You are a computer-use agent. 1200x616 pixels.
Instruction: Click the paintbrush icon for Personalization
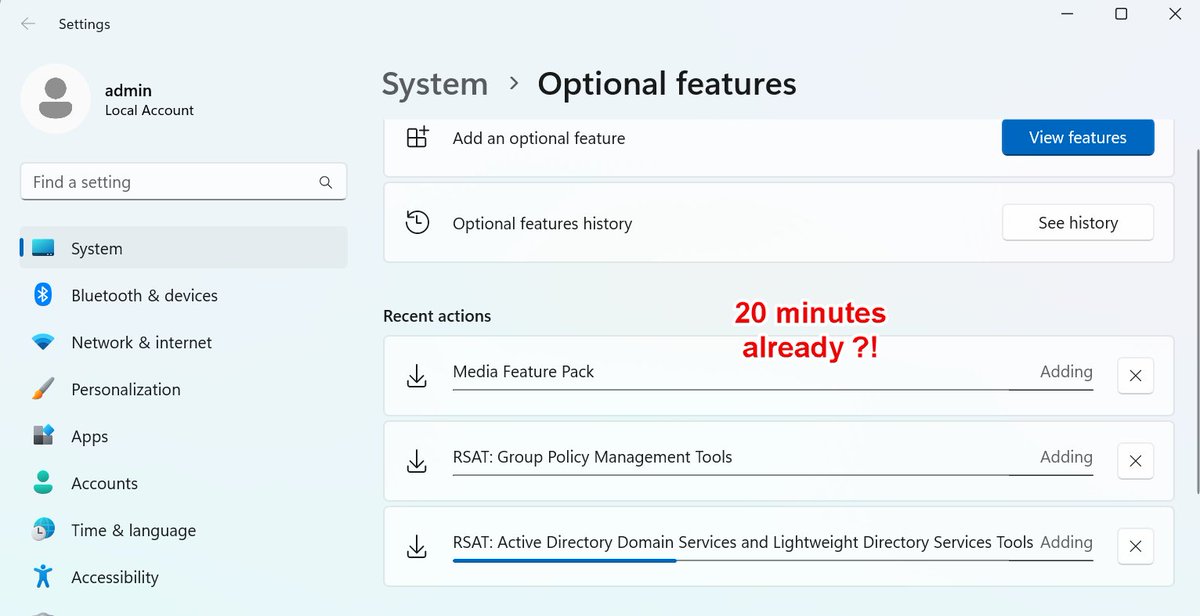click(x=43, y=389)
